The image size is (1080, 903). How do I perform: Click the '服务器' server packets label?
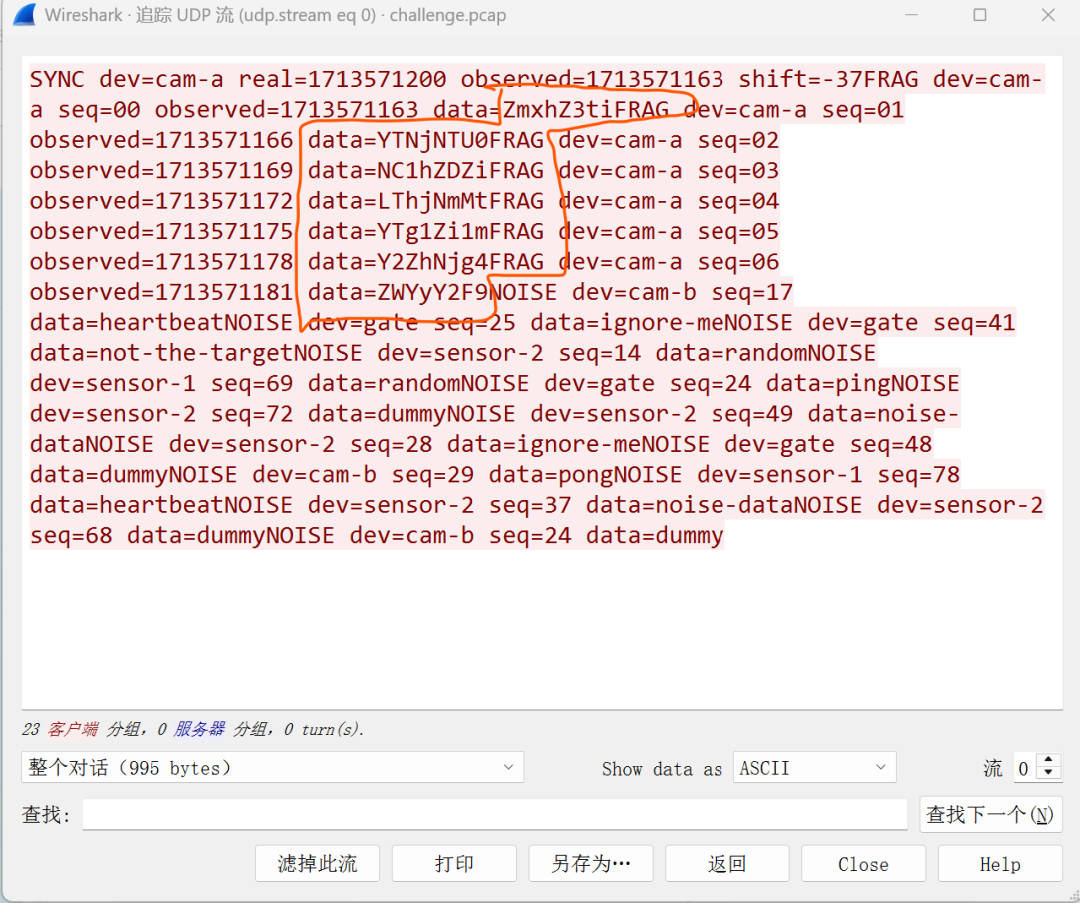pos(199,729)
